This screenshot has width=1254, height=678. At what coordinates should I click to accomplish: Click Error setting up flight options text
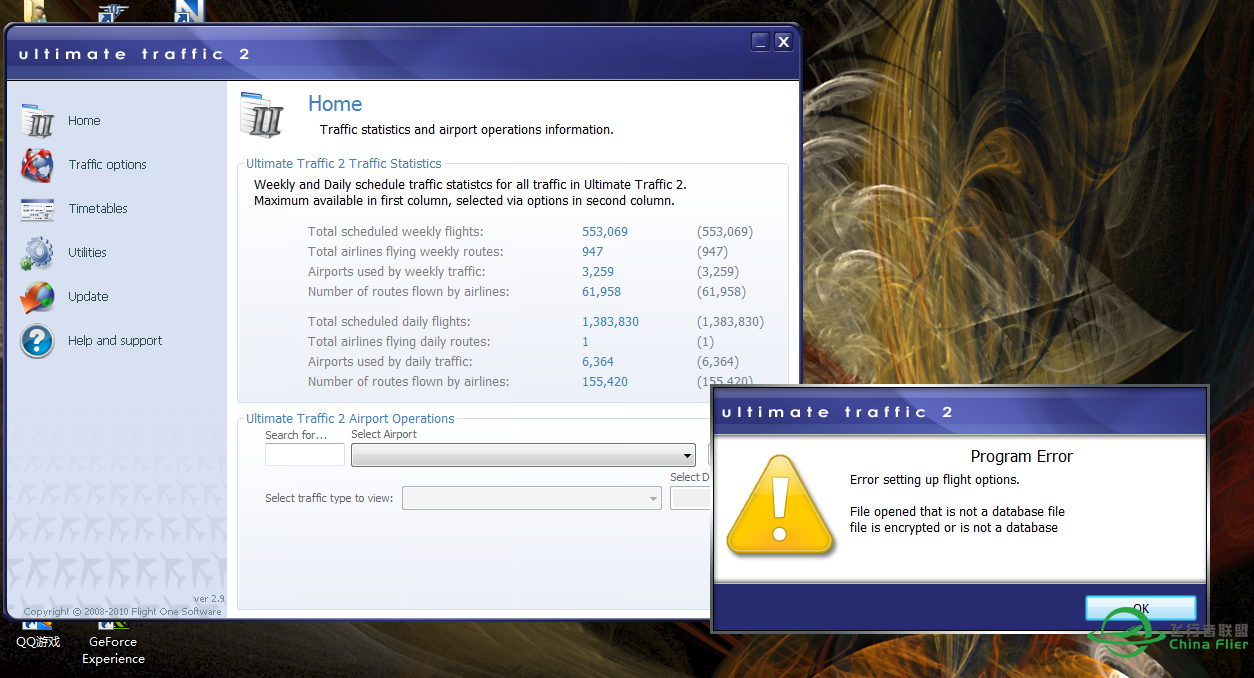934,480
